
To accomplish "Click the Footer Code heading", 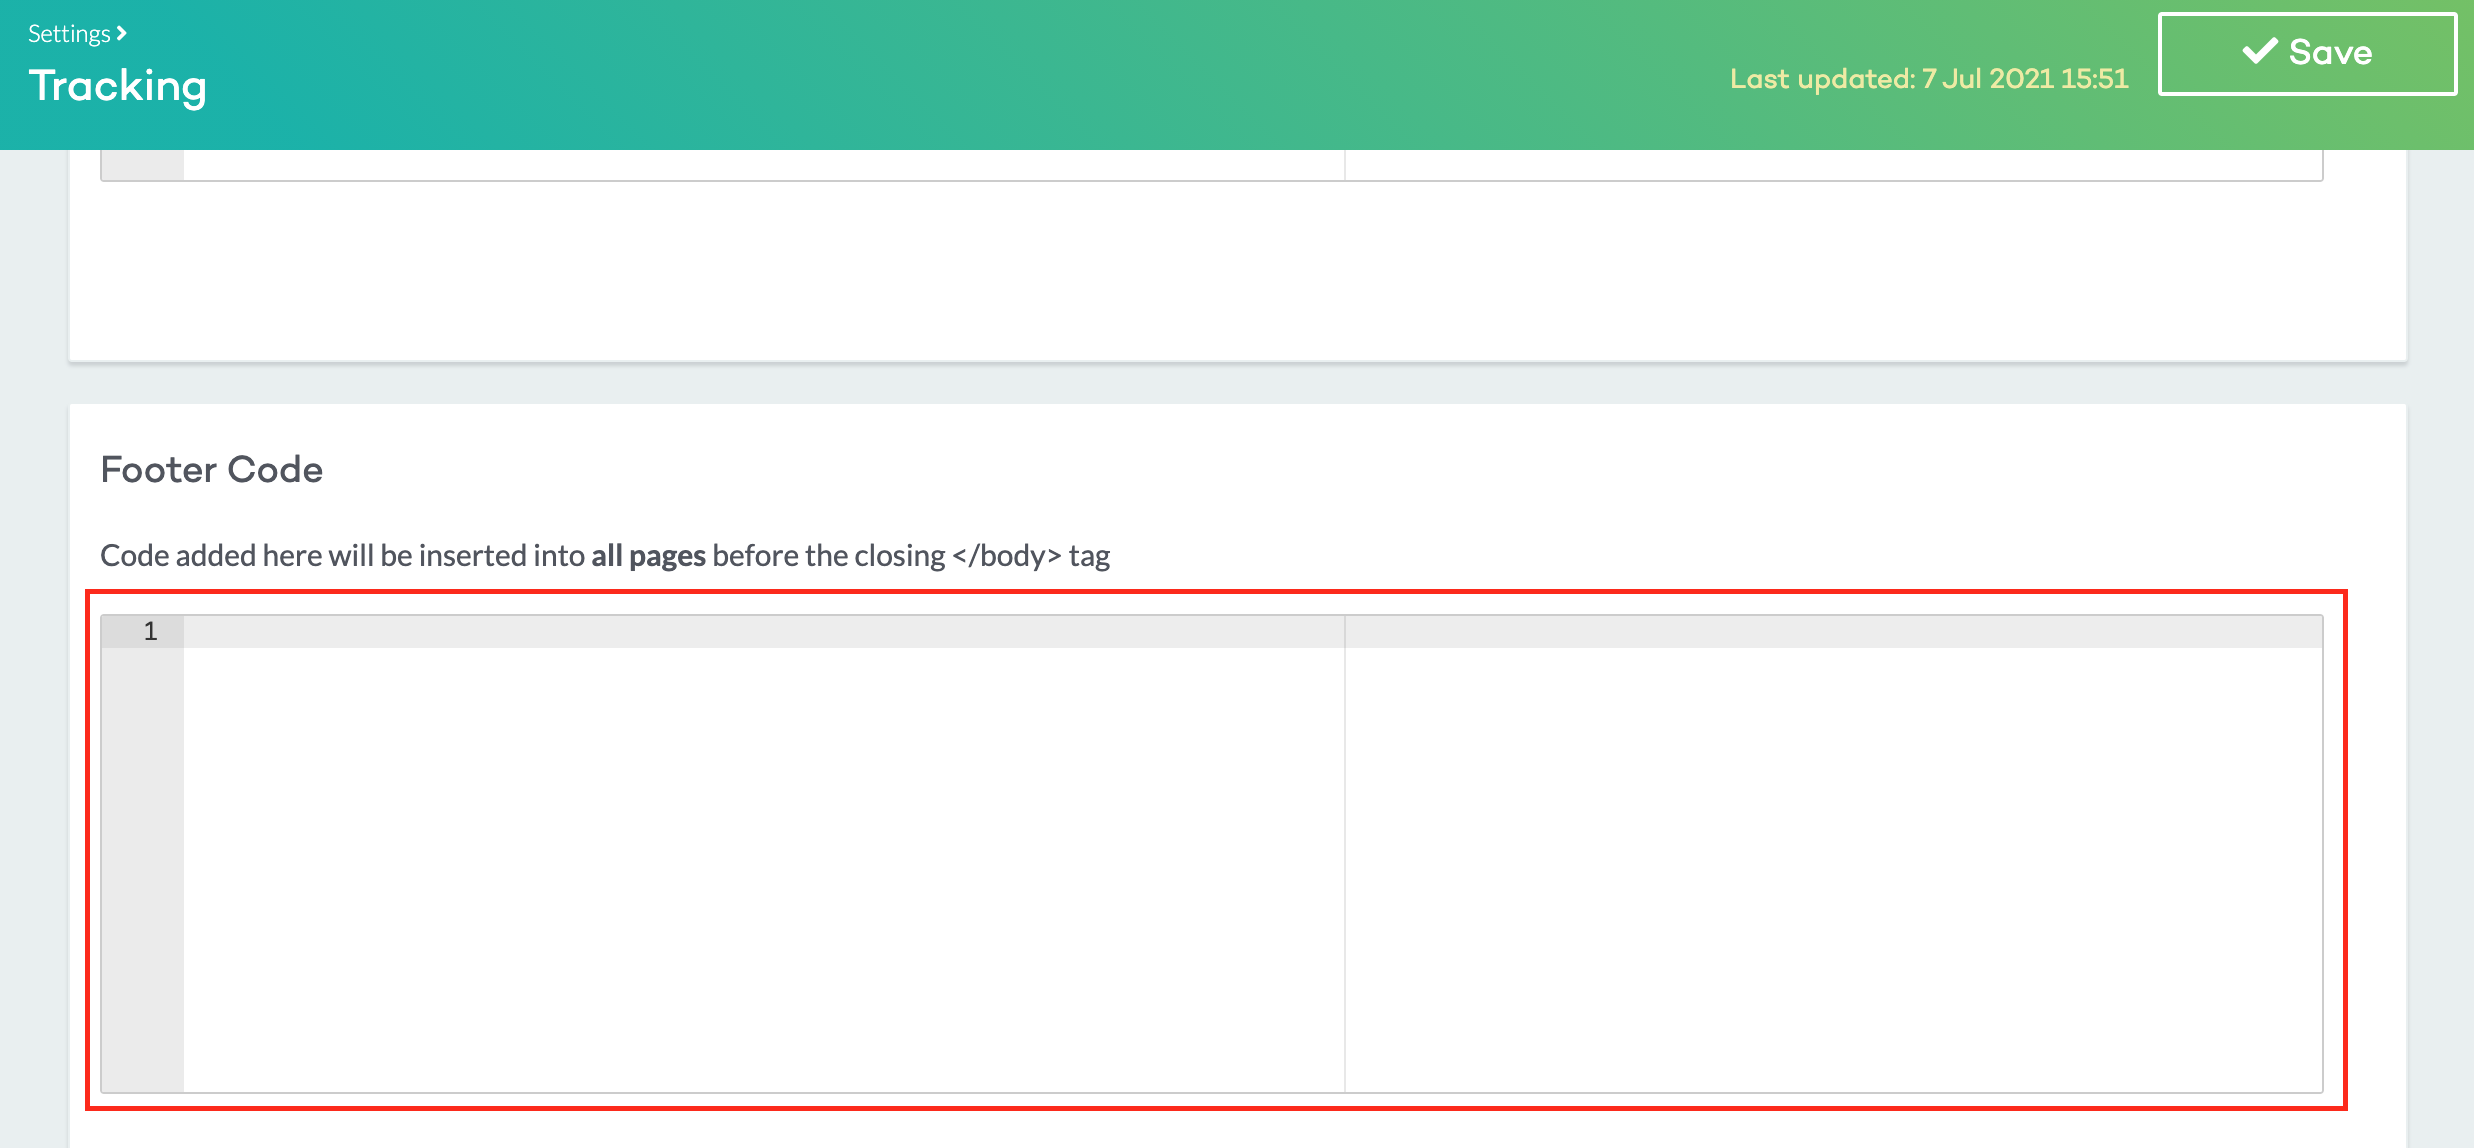I will pyautogui.click(x=212, y=469).
